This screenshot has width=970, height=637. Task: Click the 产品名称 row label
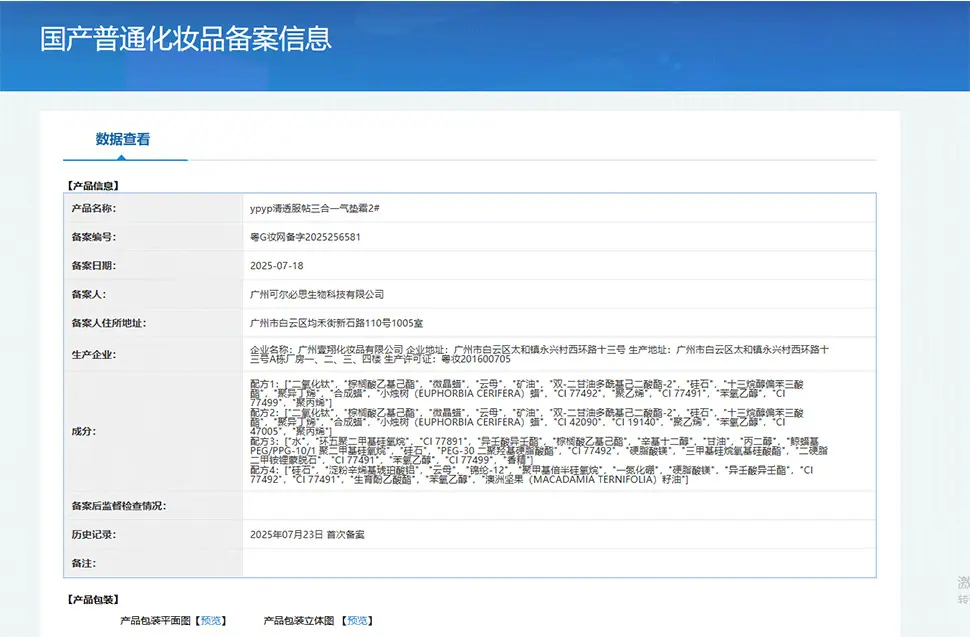[x=93, y=208]
